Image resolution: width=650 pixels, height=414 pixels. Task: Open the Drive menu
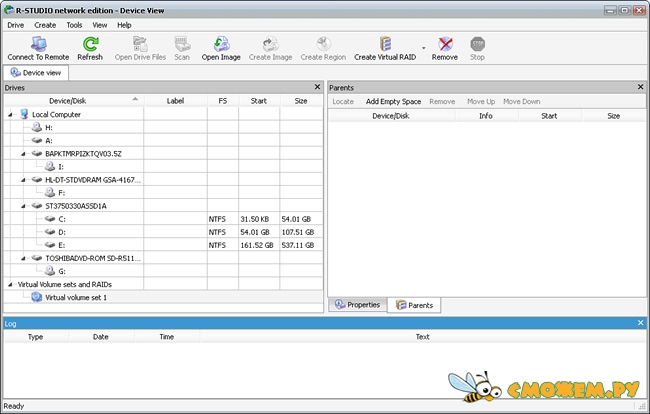pos(16,25)
